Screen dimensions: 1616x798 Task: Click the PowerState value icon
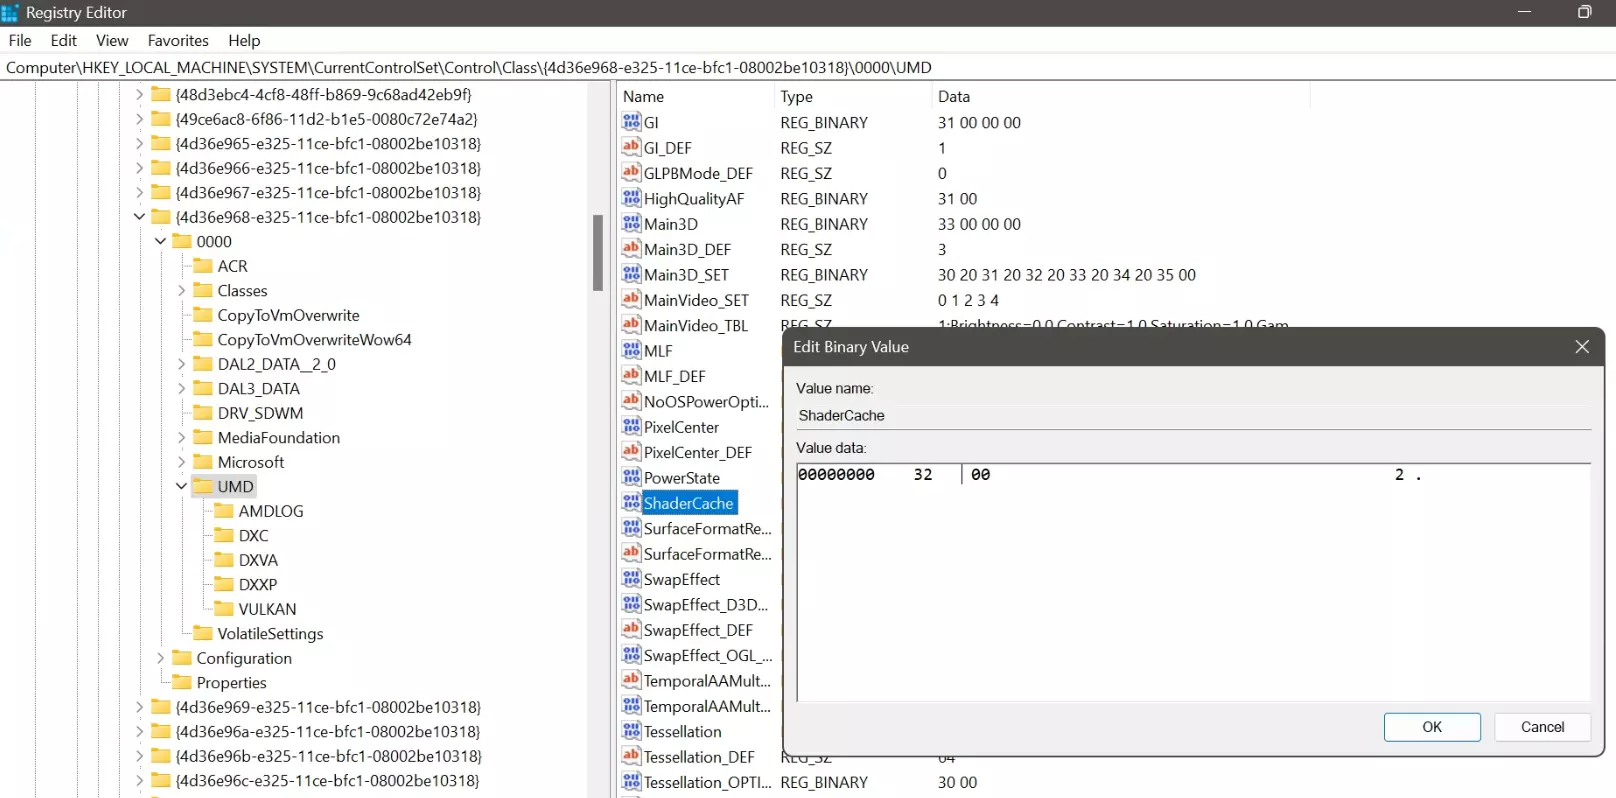coord(631,477)
